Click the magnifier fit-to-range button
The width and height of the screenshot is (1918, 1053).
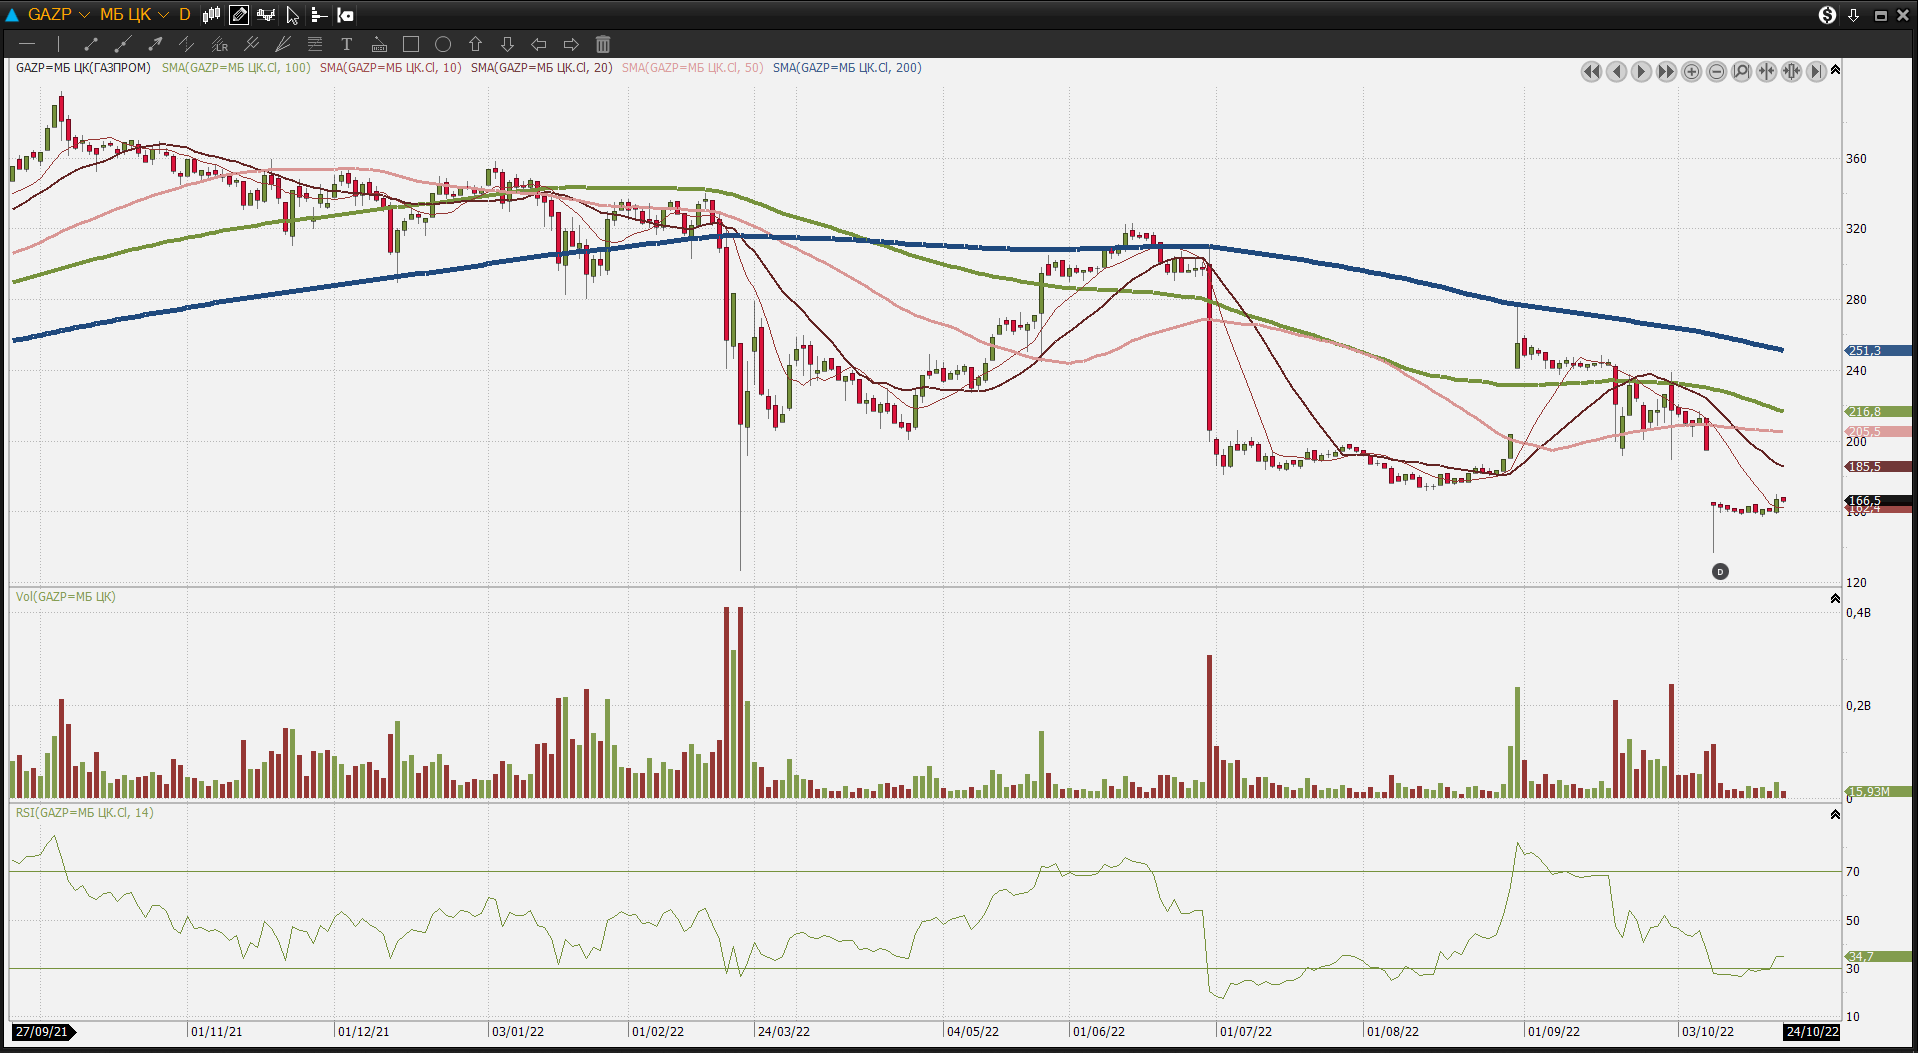pos(1741,71)
